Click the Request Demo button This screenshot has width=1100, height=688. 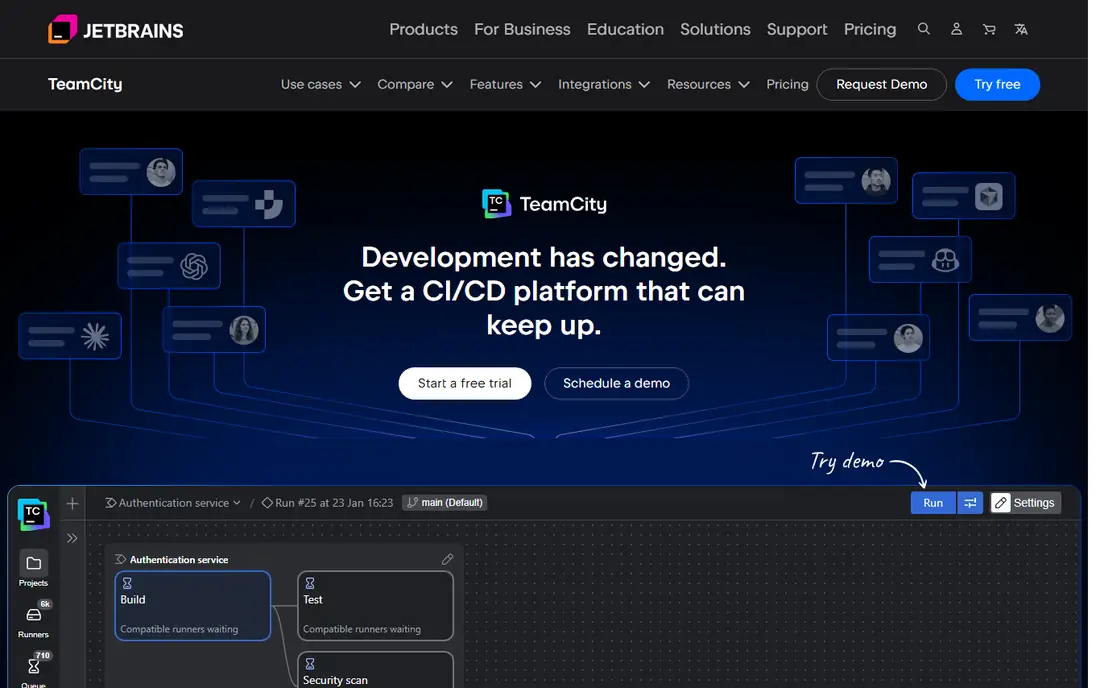pyautogui.click(x=881, y=84)
